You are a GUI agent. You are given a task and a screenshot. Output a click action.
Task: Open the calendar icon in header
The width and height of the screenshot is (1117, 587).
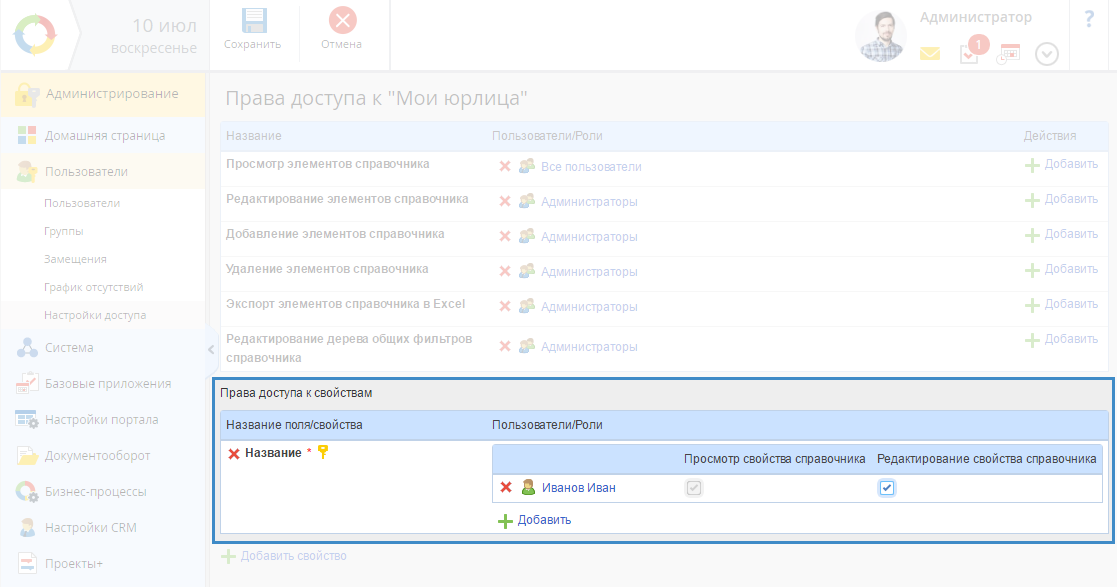pos(1008,54)
